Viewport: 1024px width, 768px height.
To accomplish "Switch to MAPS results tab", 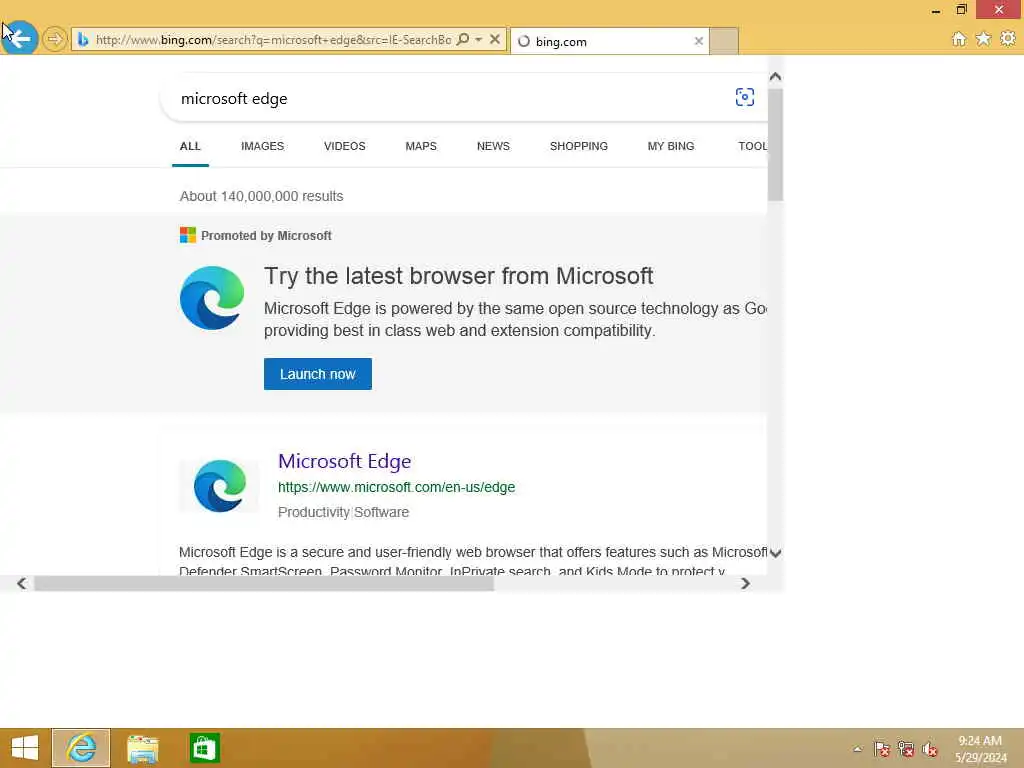I will coord(421,146).
